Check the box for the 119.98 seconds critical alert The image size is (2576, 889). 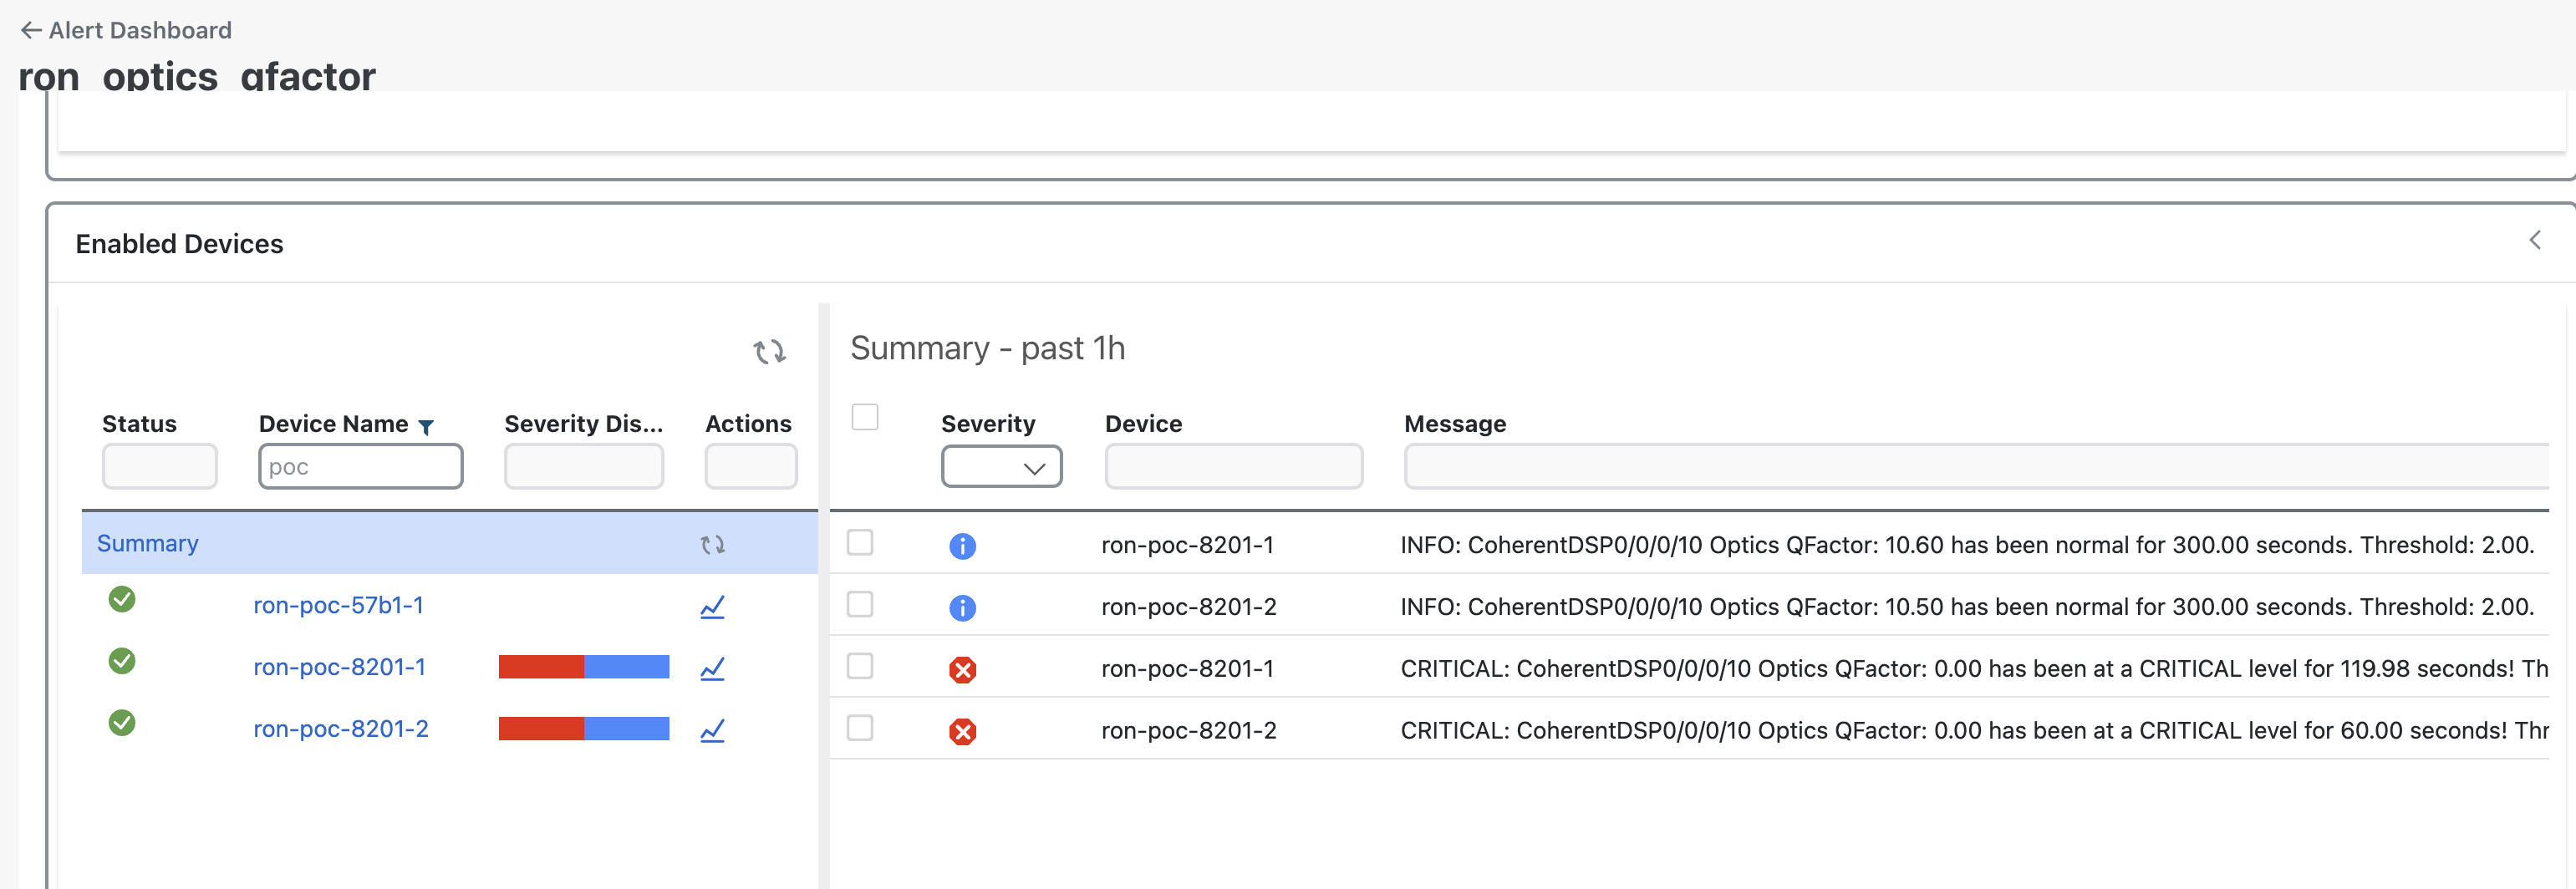(x=860, y=667)
